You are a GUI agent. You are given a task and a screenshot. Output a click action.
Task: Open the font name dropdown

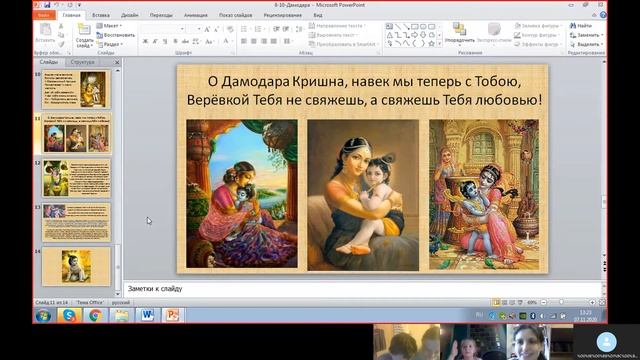coord(182,29)
